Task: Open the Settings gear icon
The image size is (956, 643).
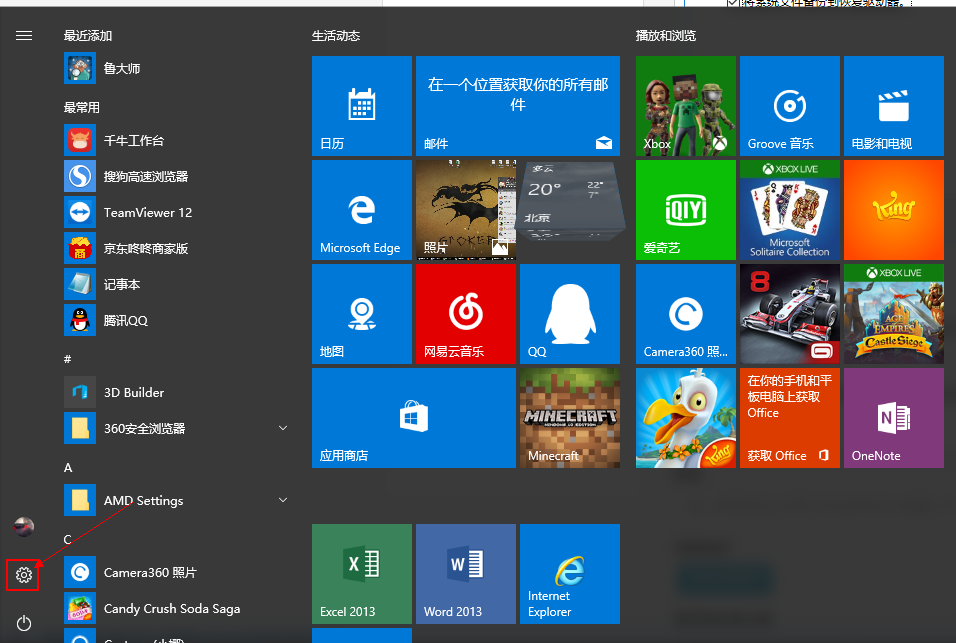Action: point(23,575)
